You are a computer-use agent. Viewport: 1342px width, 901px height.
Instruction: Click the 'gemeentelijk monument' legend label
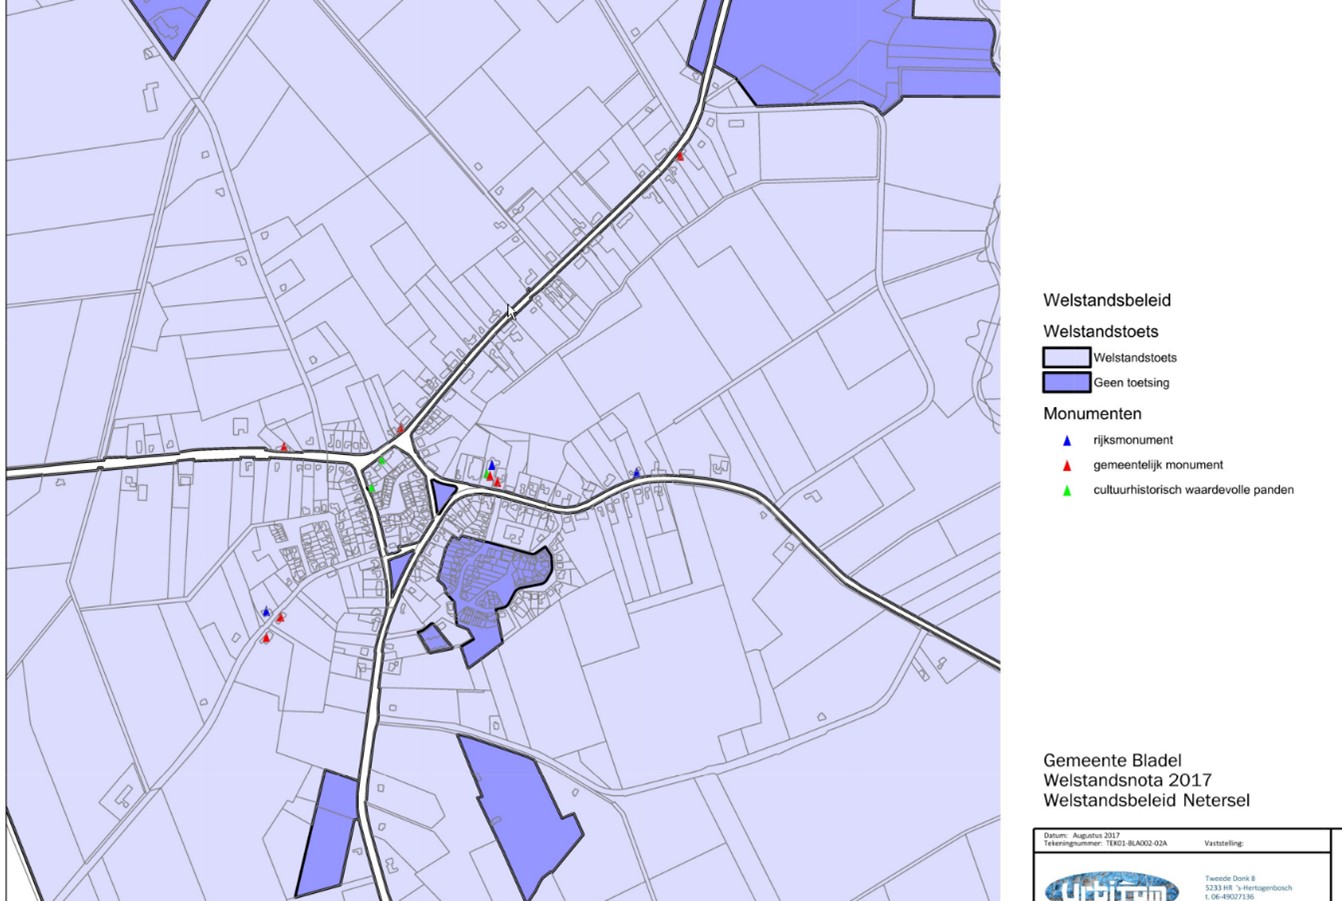(x=1158, y=465)
